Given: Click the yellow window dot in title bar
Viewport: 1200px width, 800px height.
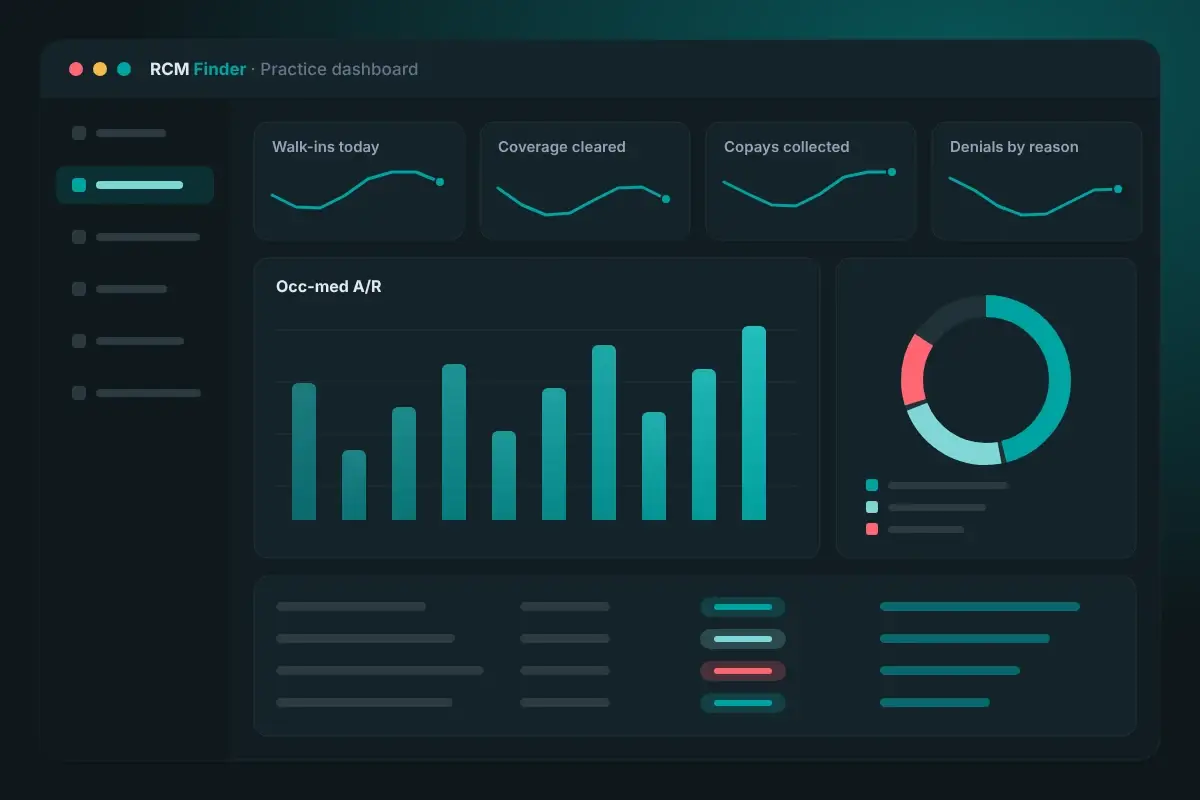Looking at the screenshot, I should [x=100, y=69].
